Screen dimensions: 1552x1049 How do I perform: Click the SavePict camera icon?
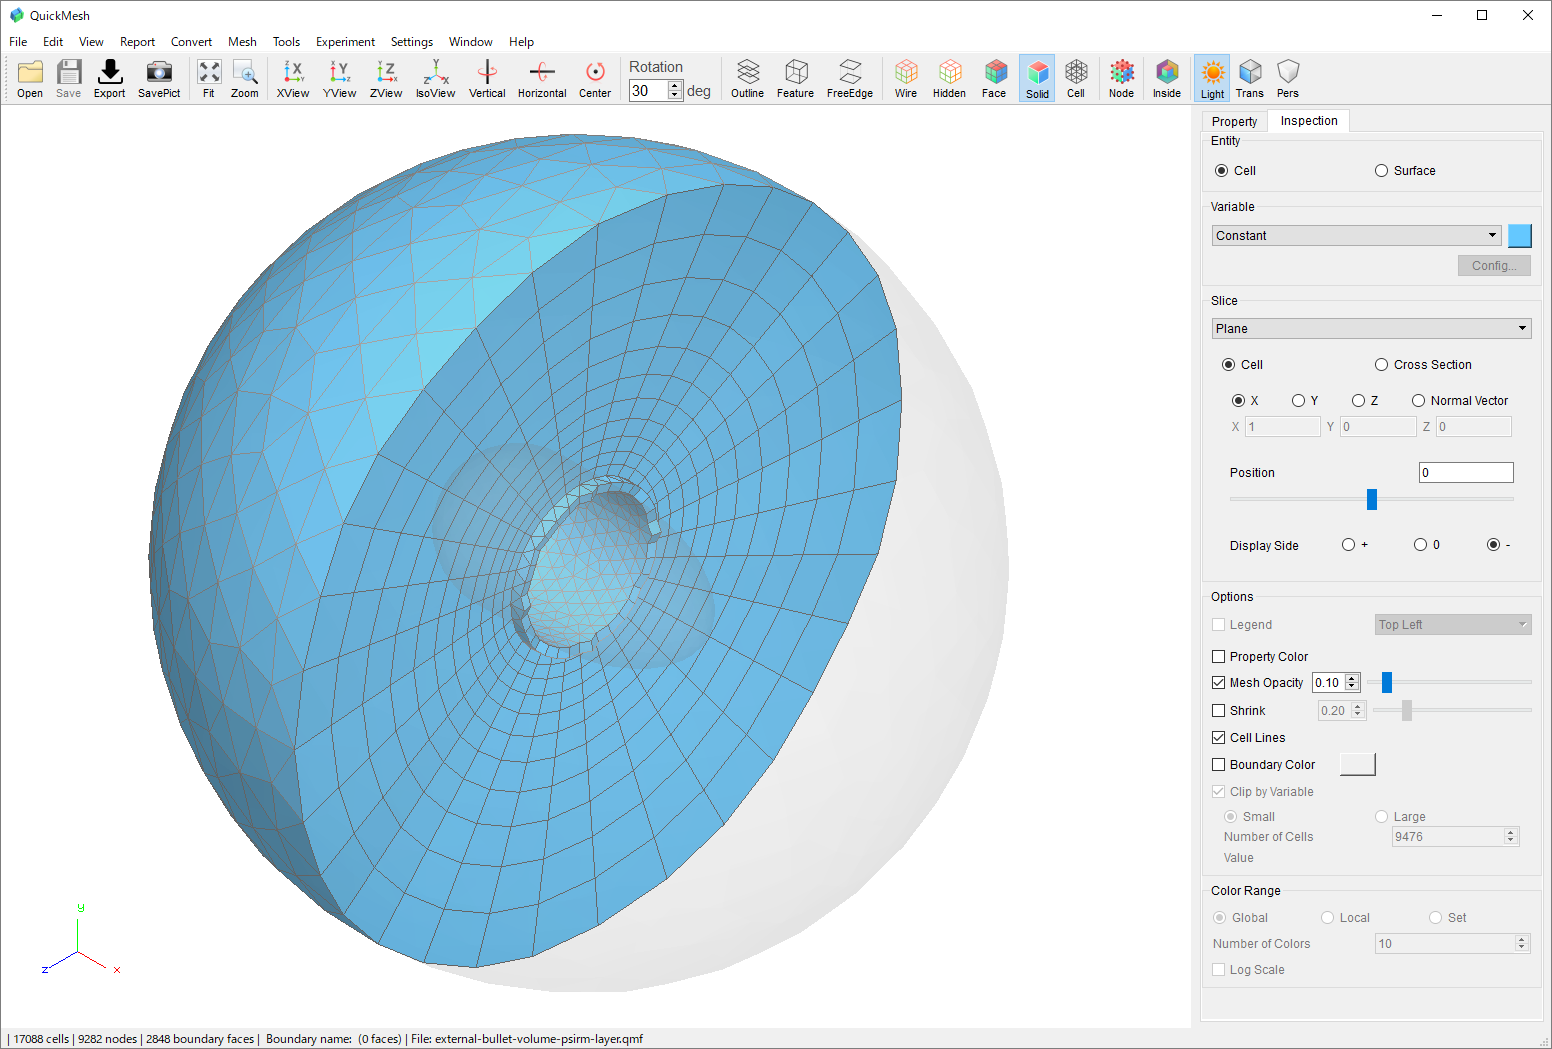pyautogui.click(x=159, y=78)
